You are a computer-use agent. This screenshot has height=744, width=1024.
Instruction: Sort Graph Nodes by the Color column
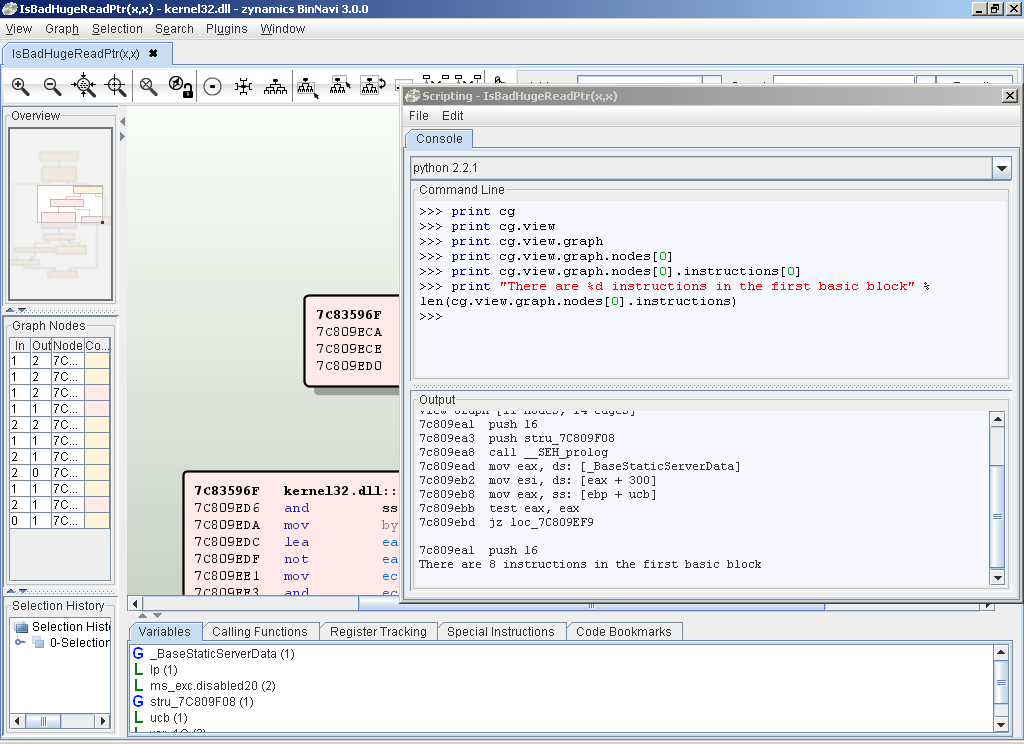click(97, 345)
